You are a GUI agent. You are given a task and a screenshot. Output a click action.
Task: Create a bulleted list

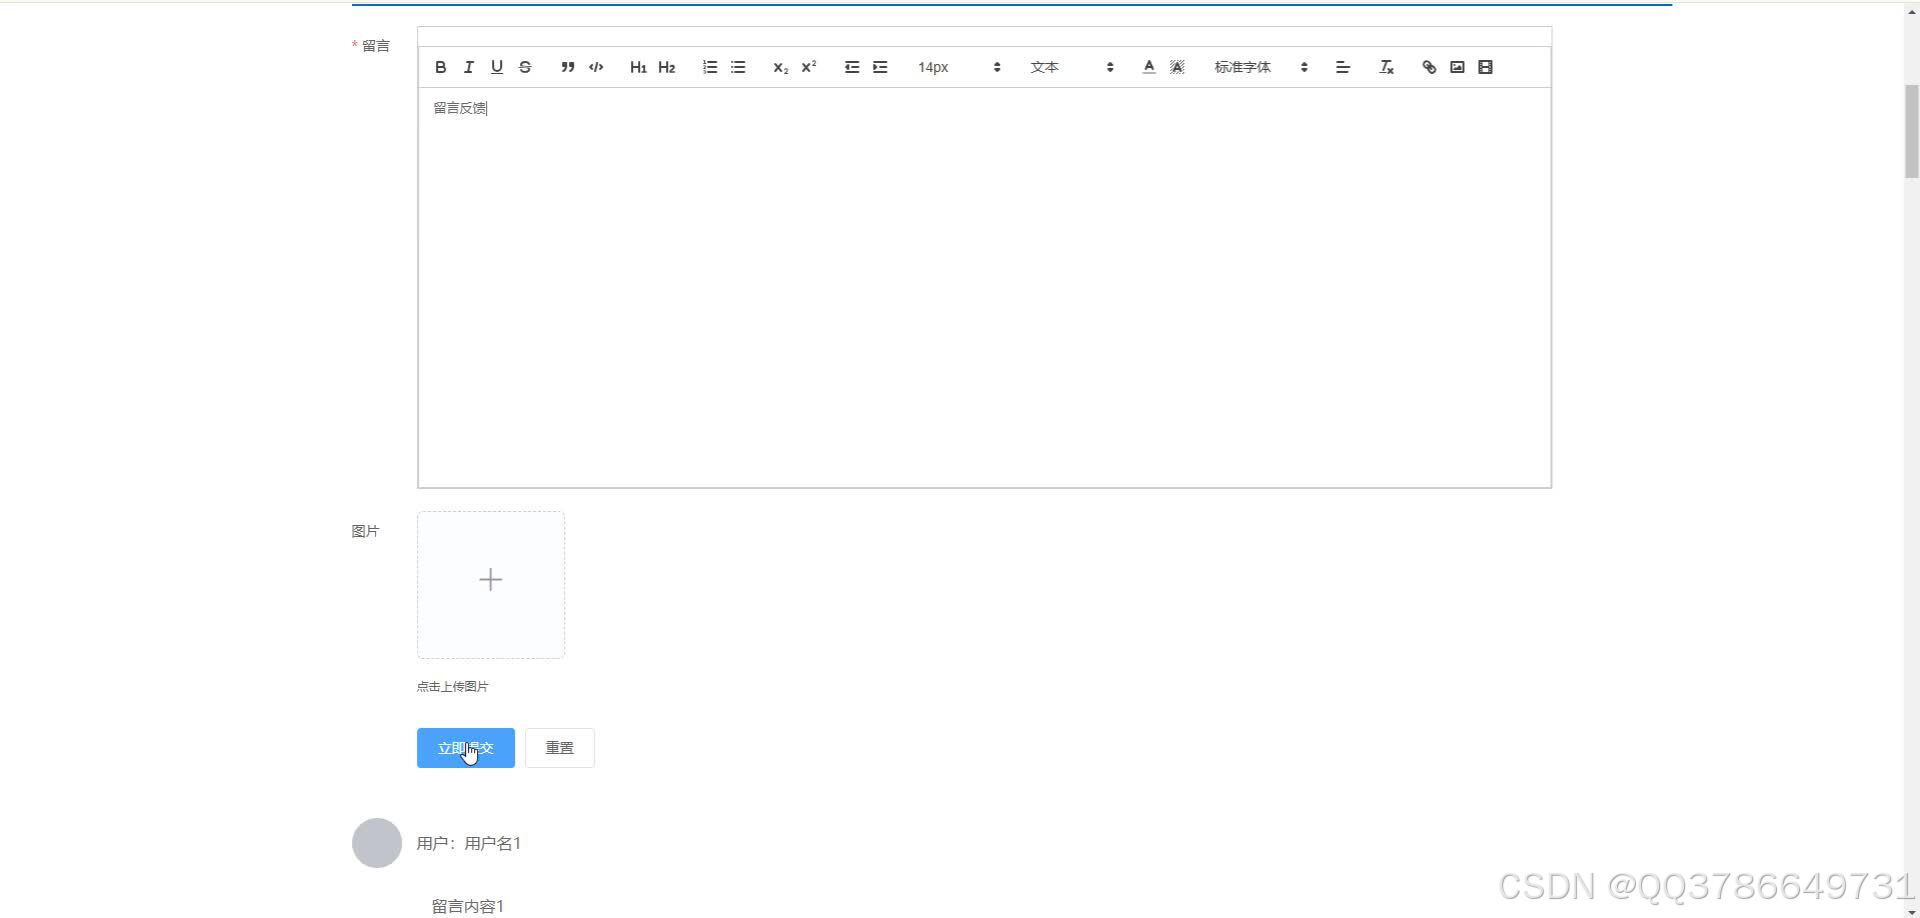[x=738, y=67]
